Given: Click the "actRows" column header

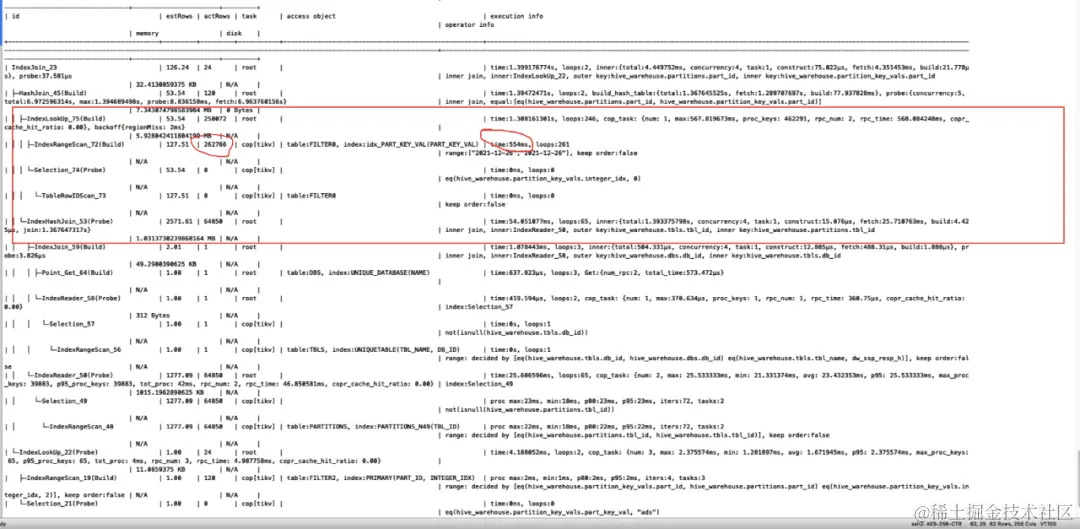Looking at the screenshot, I should [x=216, y=17].
